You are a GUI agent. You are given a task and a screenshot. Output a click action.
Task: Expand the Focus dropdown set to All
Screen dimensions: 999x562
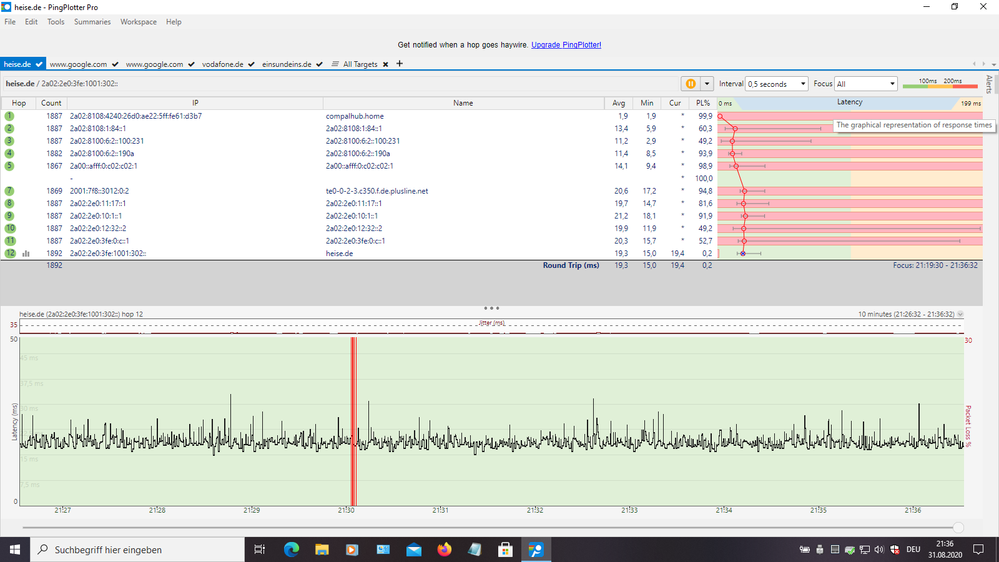click(866, 84)
